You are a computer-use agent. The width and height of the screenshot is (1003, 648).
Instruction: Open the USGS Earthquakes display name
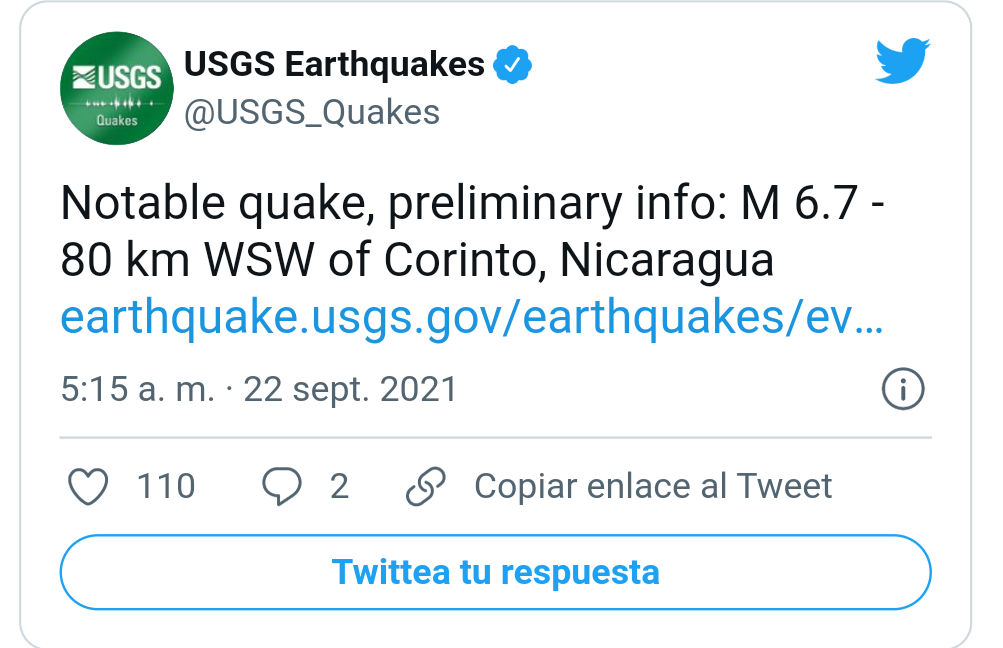(335, 64)
